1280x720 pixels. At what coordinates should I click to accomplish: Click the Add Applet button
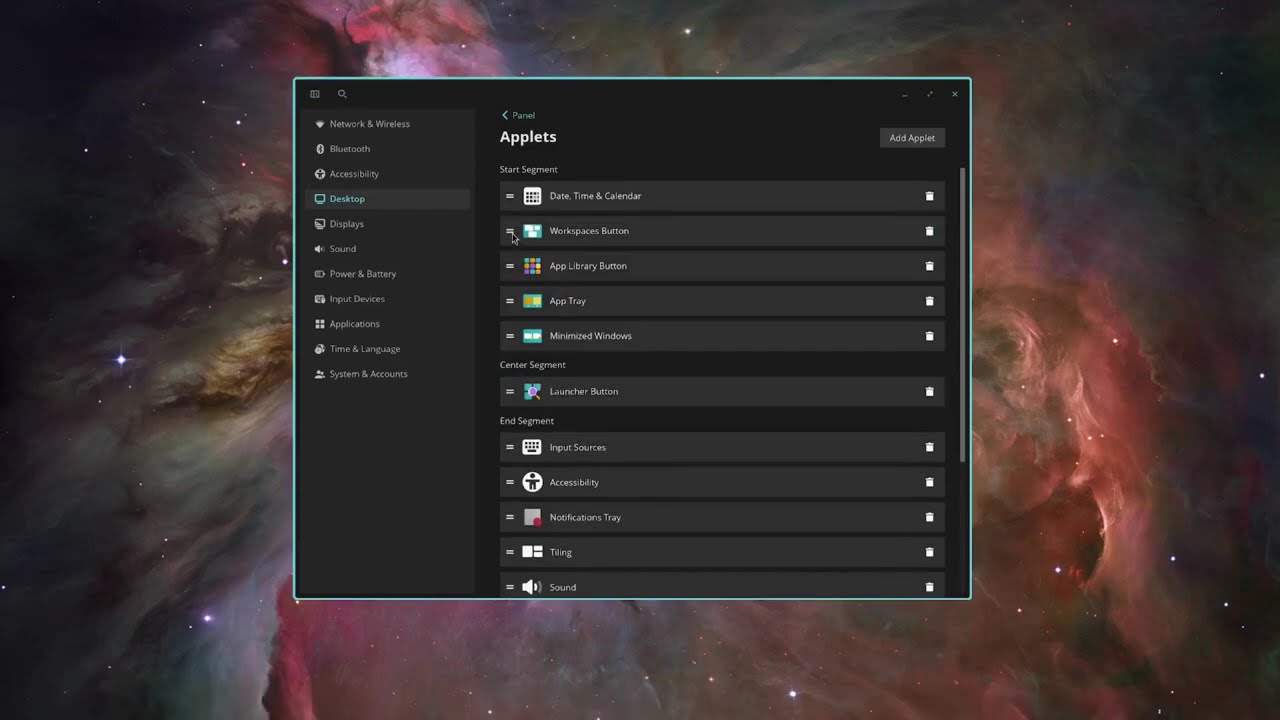point(912,138)
